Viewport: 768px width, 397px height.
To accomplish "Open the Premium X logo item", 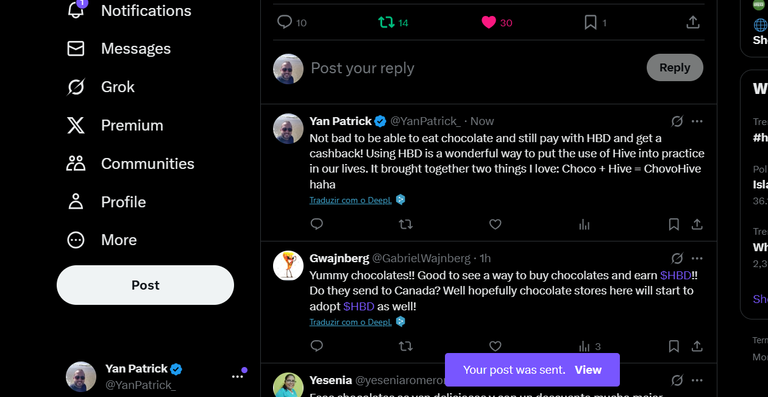I will click(x=115, y=125).
